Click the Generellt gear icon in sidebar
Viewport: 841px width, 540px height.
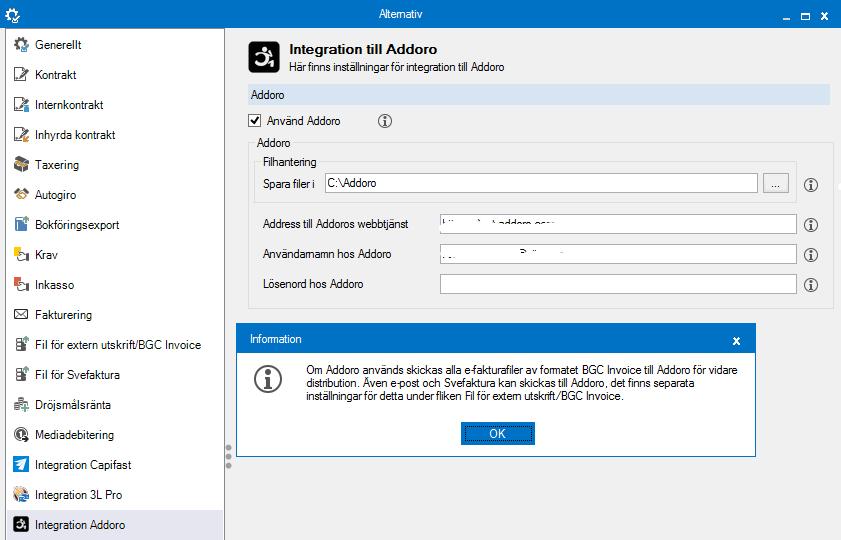pos(21,45)
